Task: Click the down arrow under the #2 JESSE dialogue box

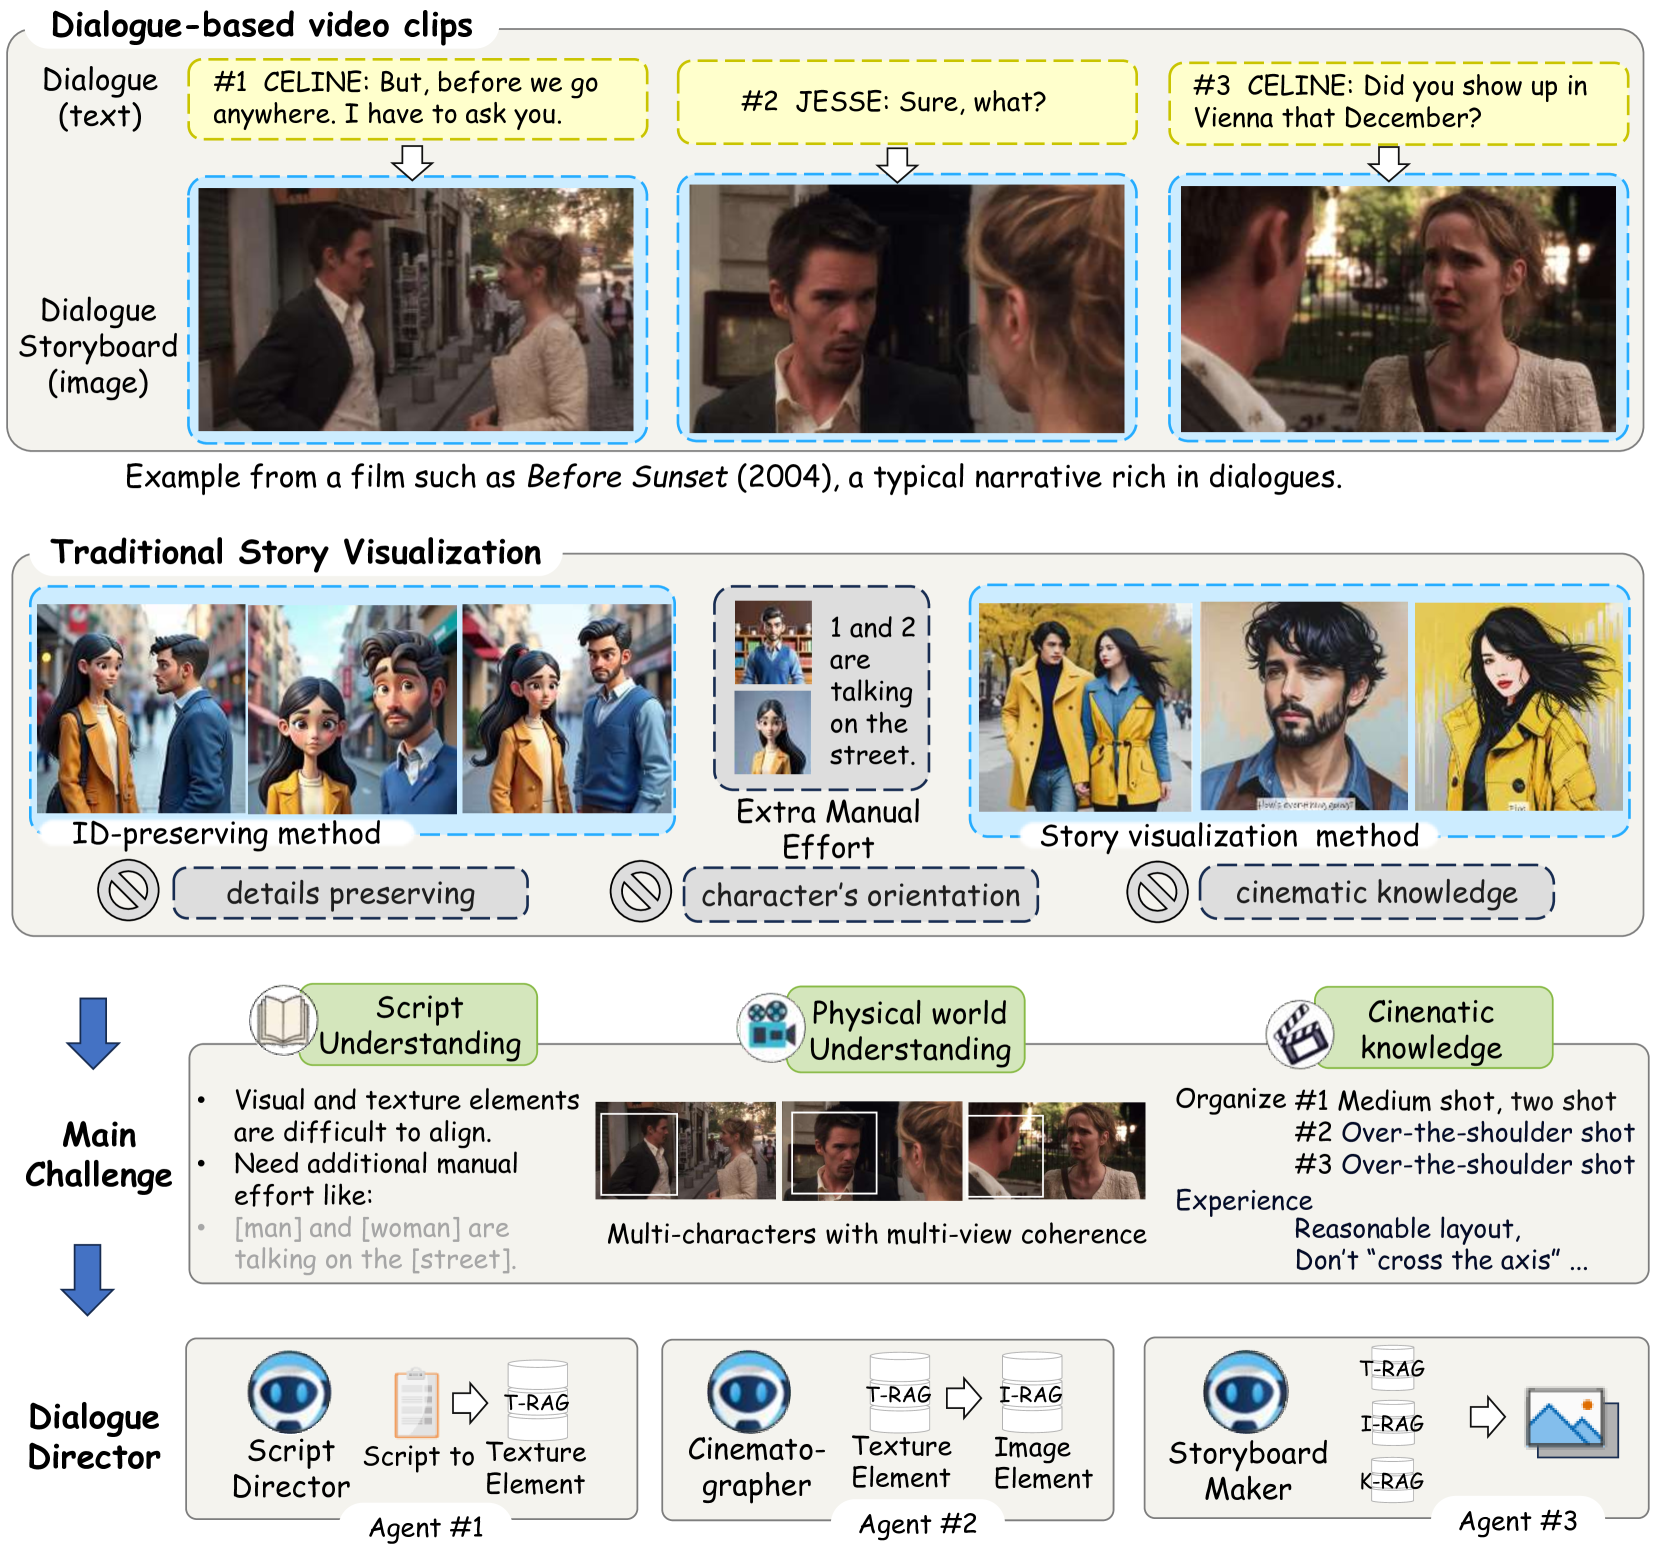Action: pyautogui.click(x=898, y=164)
